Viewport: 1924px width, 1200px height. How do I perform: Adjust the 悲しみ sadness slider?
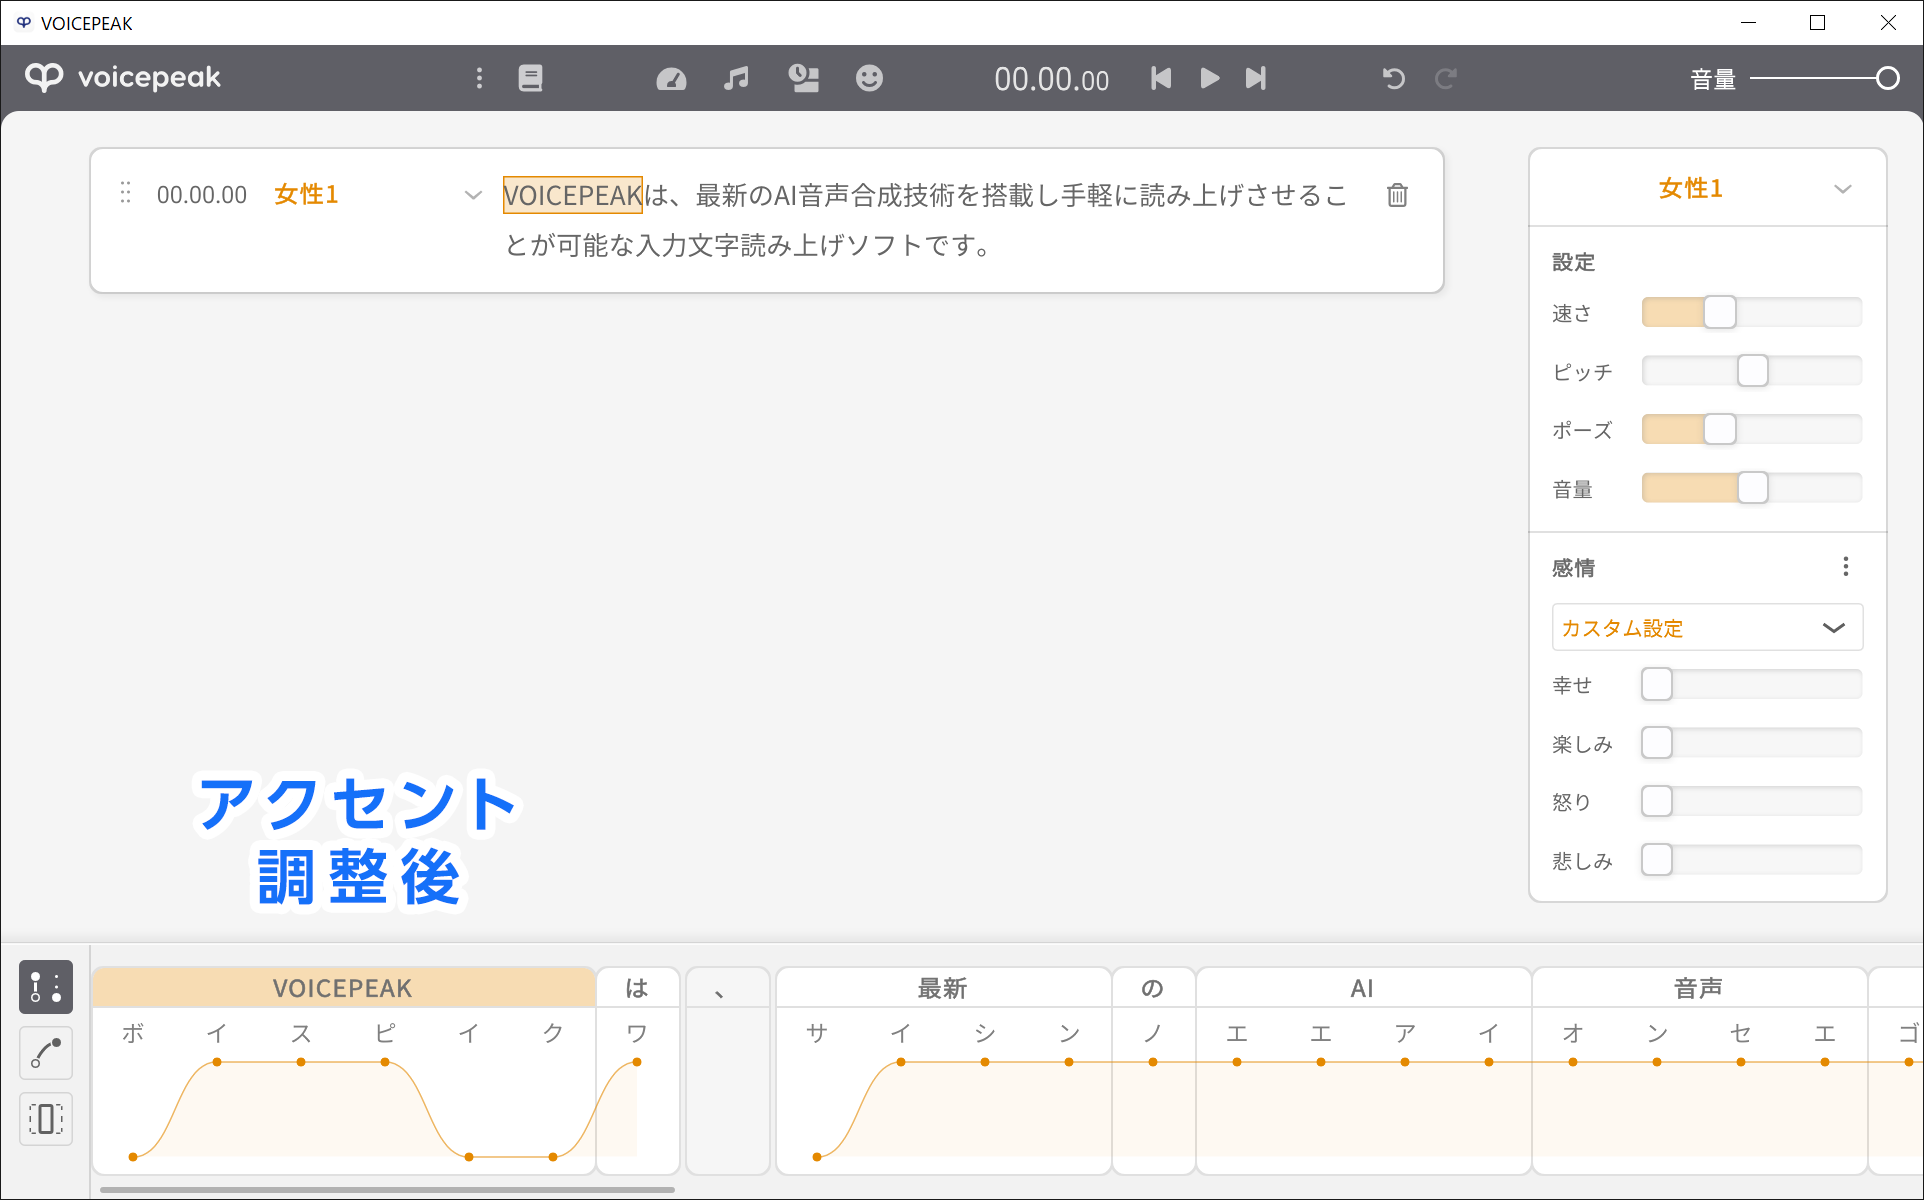click(1752, 860)
